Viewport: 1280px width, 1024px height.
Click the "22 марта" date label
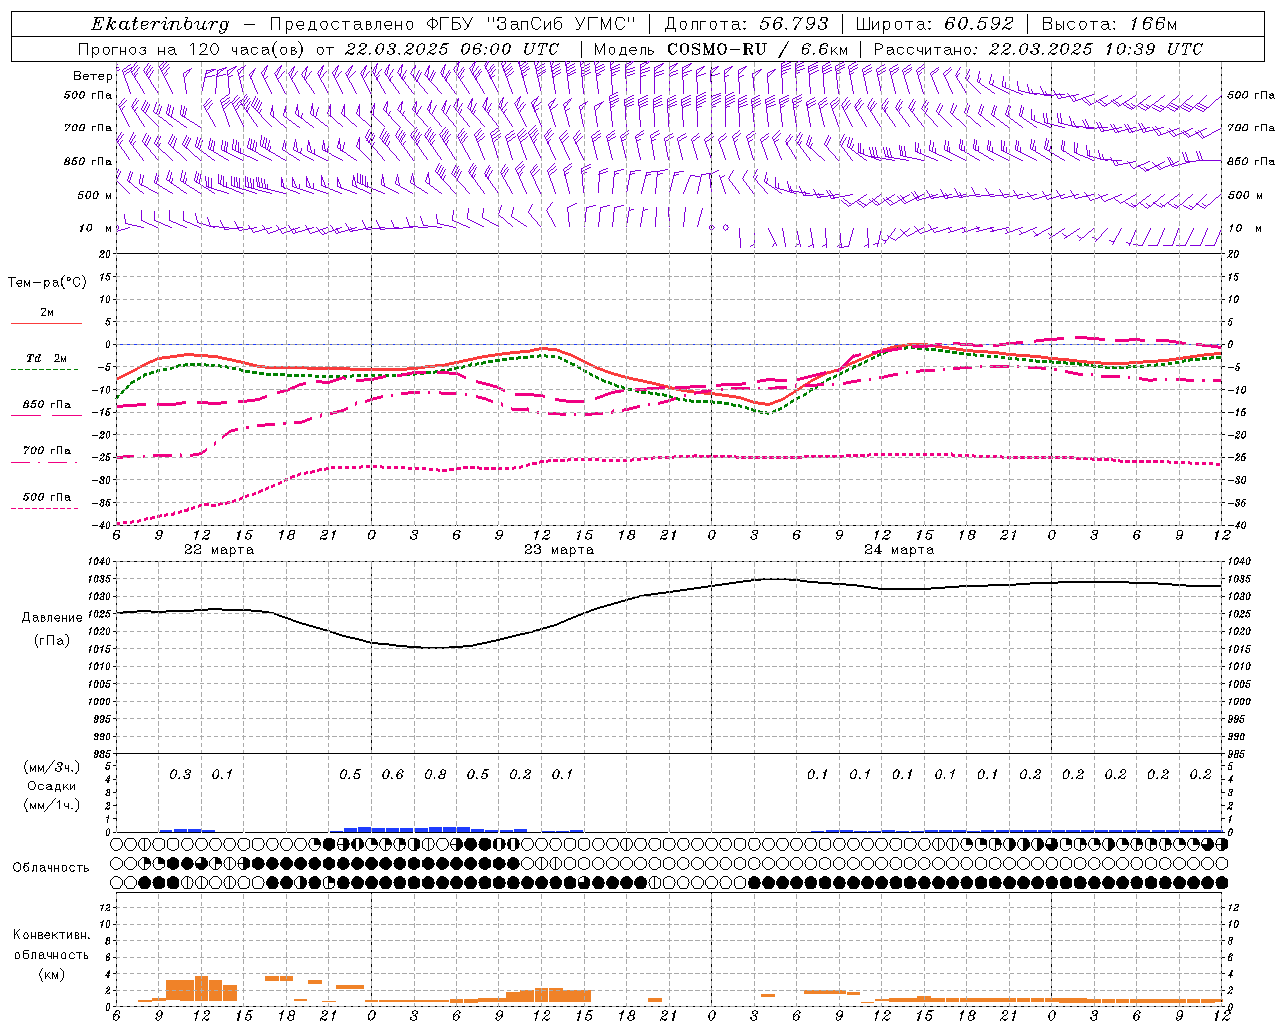click(x=219, y=550)
